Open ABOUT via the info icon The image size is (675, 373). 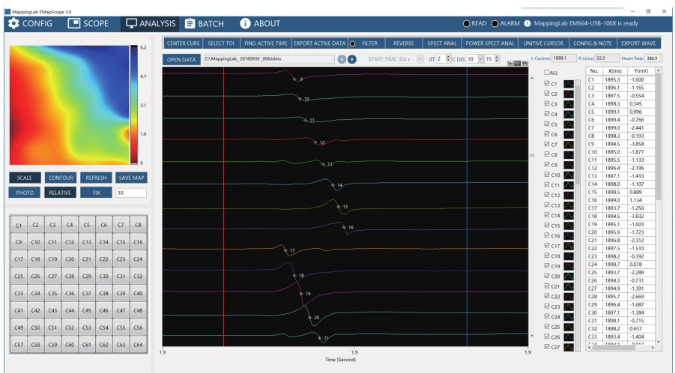pos(245,23)
